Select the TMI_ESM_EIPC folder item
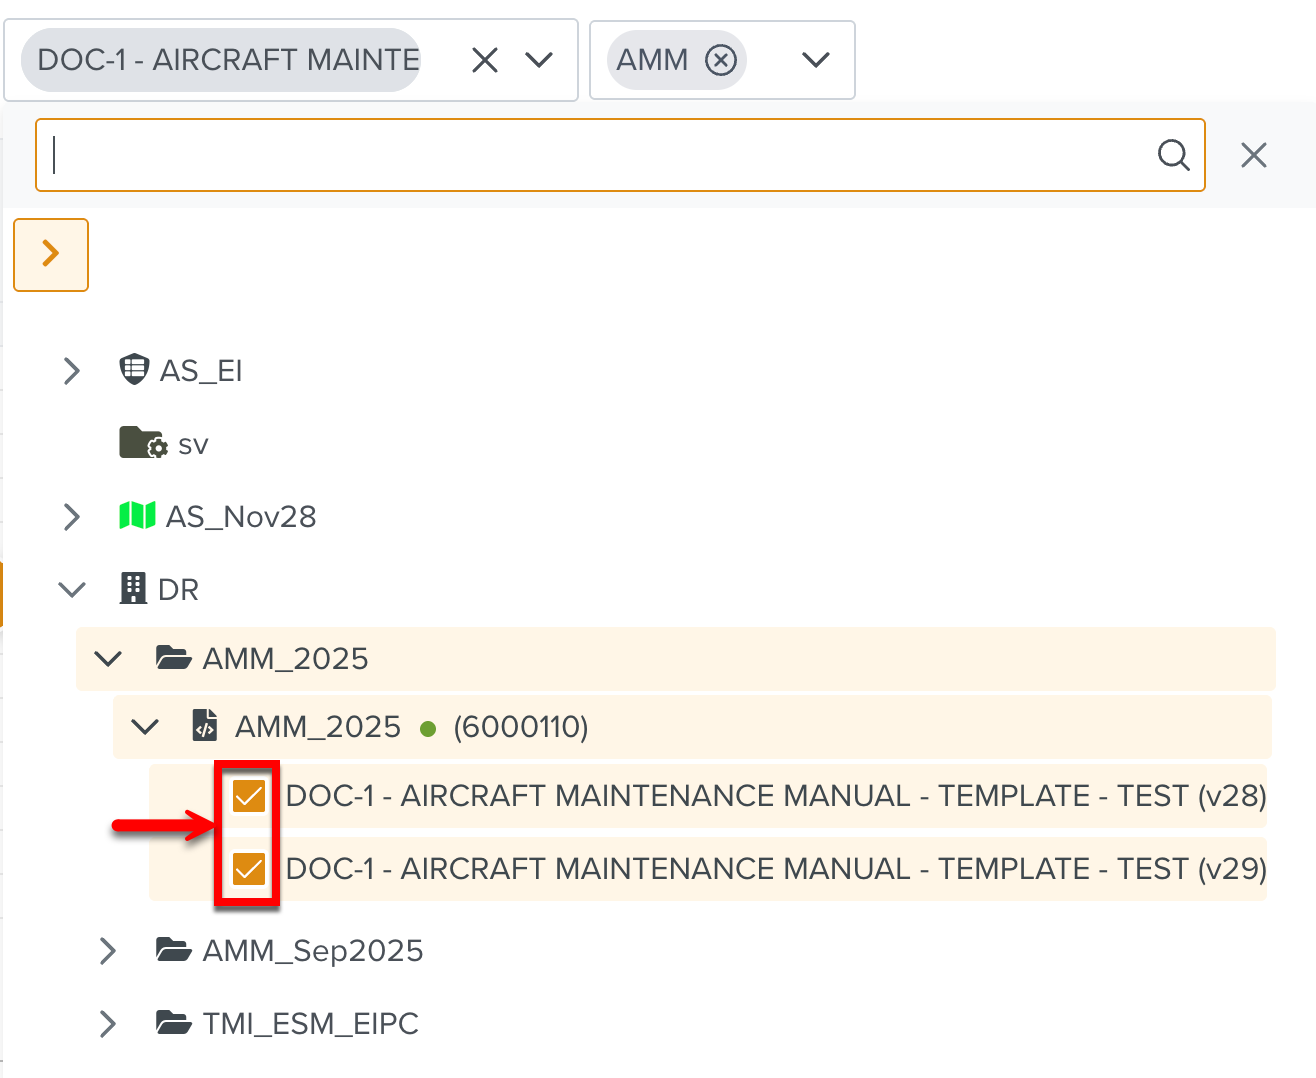Viewport: 1316px width, 1078px height. point(310,1024)
